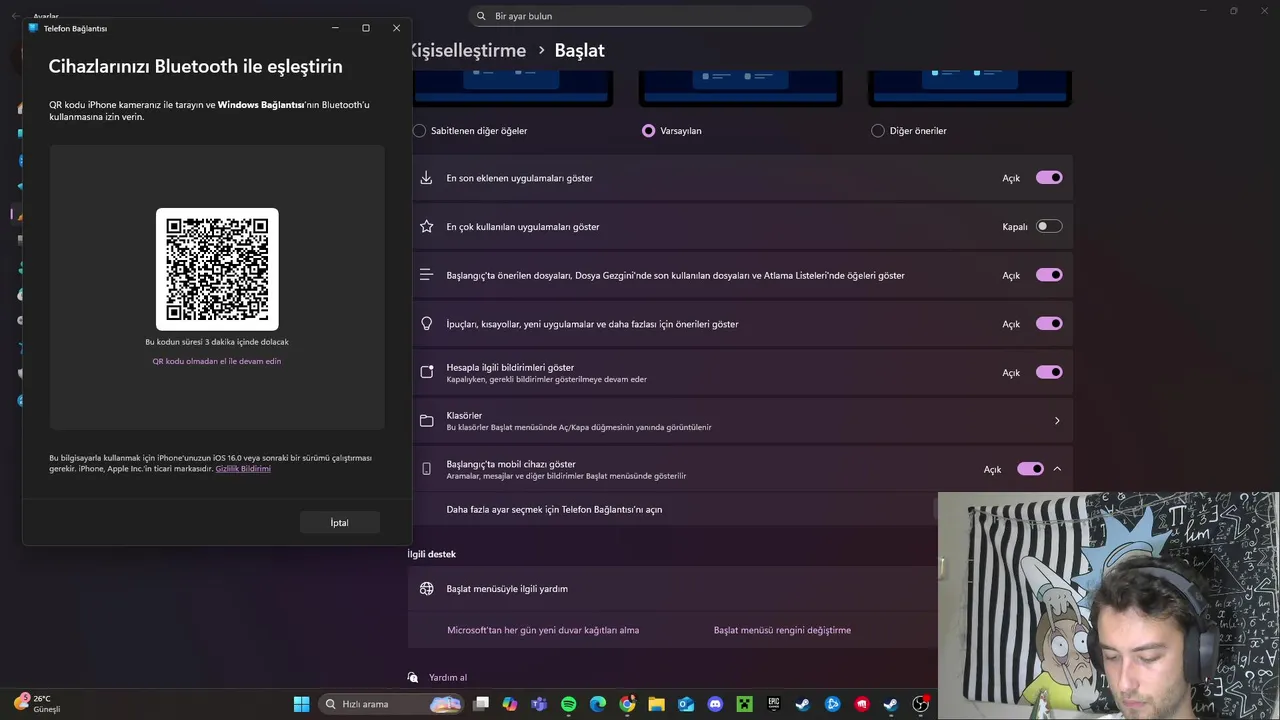This screenshot has height=720, width=1280.
Task: Launch Microsoft Edge from taskbar
Action: tap(598, 704)
